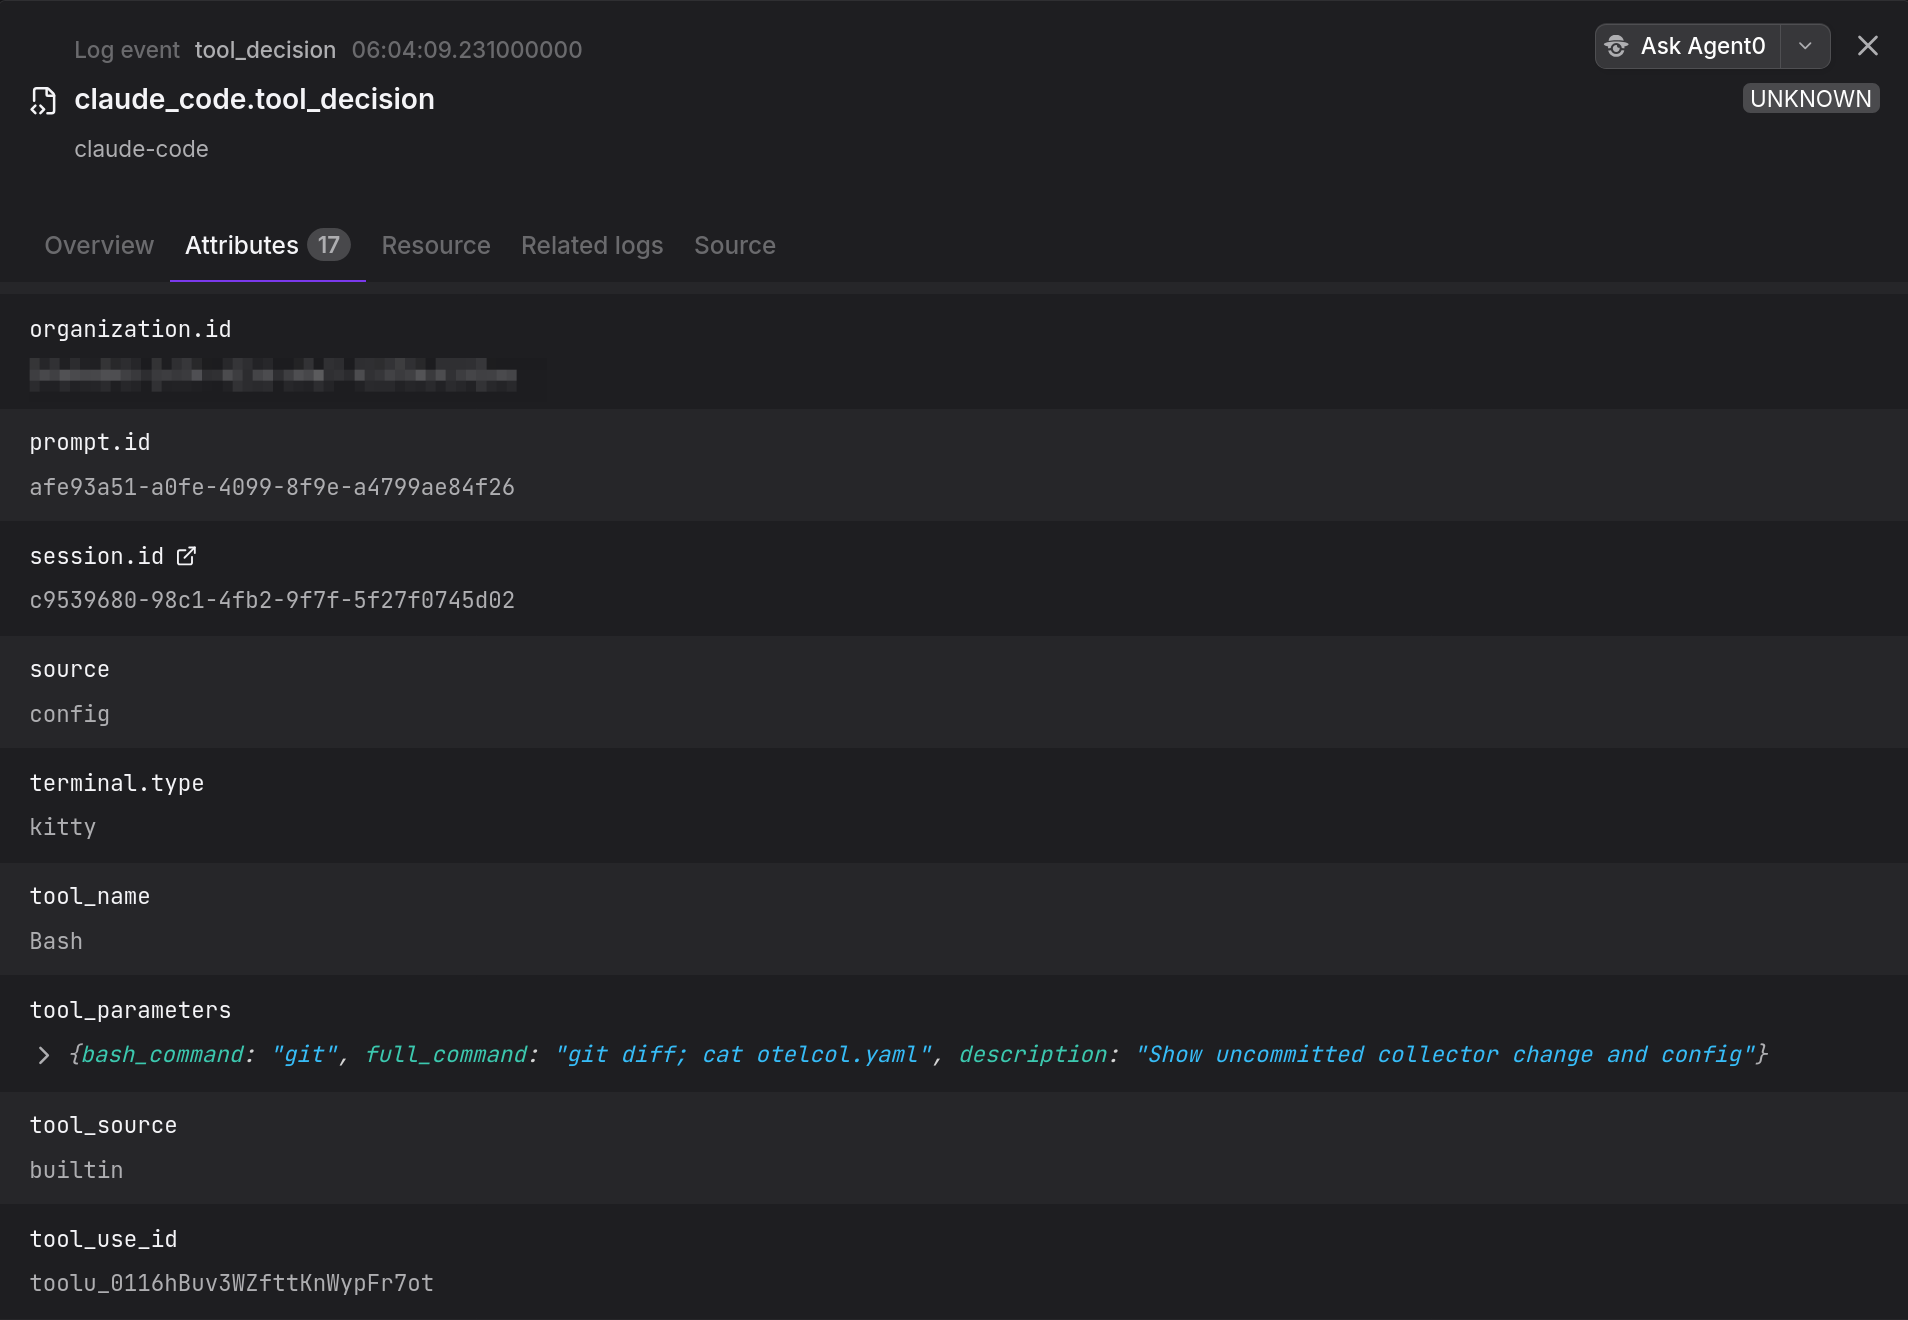Switch to the Overview tab
The image size is (1908, 1320).
[x=99, y=245]
